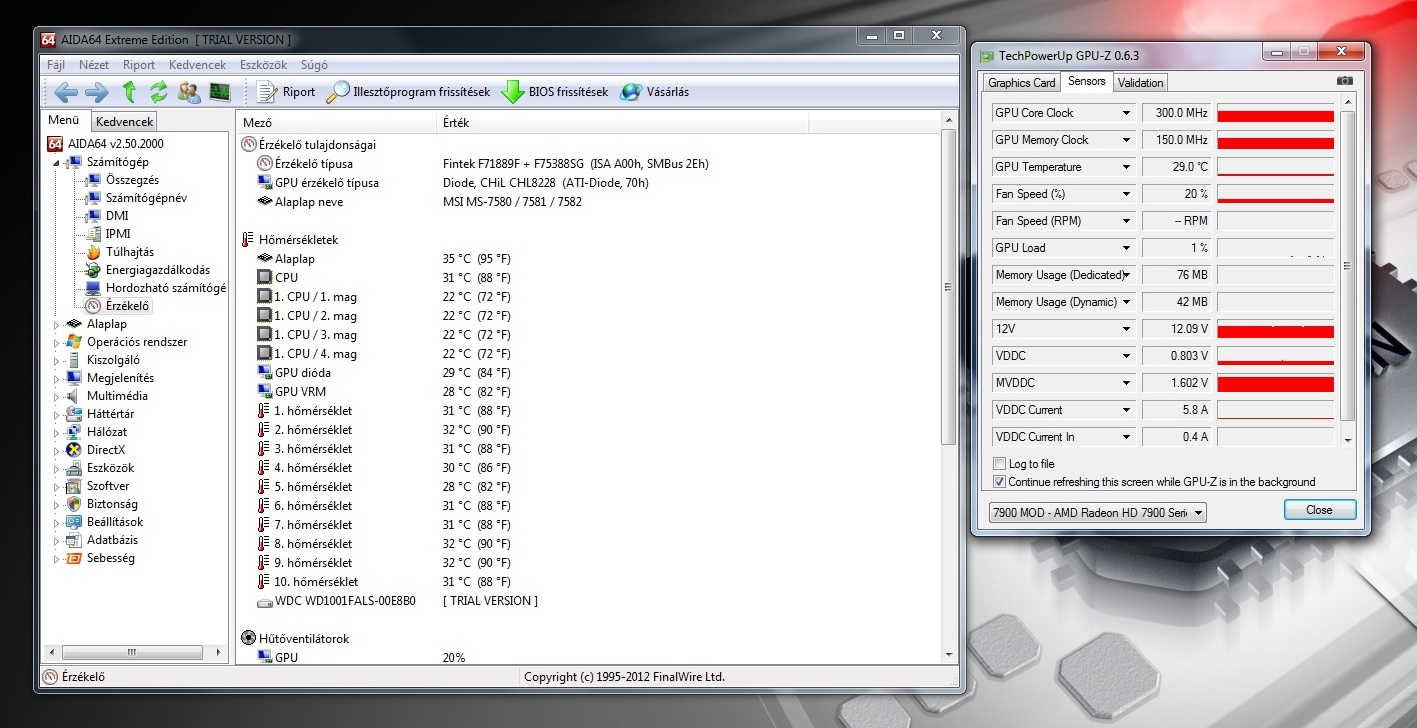This screenshot has height=728, width=1417.
Task: Open the 12V sensor dropdown in GPU-Z
Action: 1126,329
